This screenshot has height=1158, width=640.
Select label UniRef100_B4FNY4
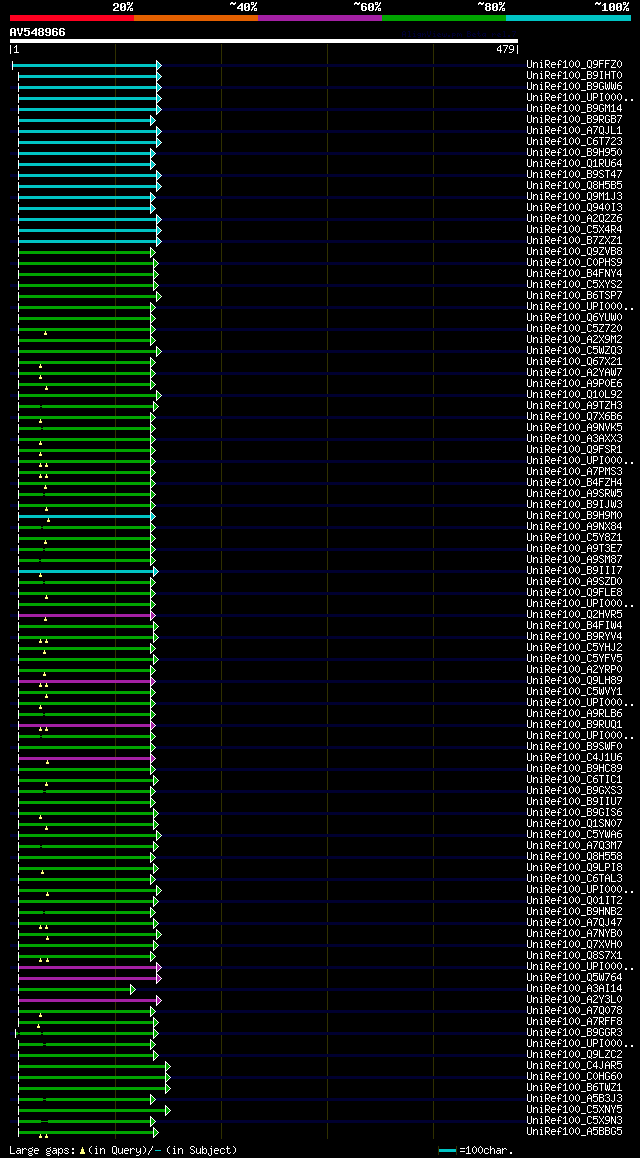pyautogui.click(x=574, y=274)
